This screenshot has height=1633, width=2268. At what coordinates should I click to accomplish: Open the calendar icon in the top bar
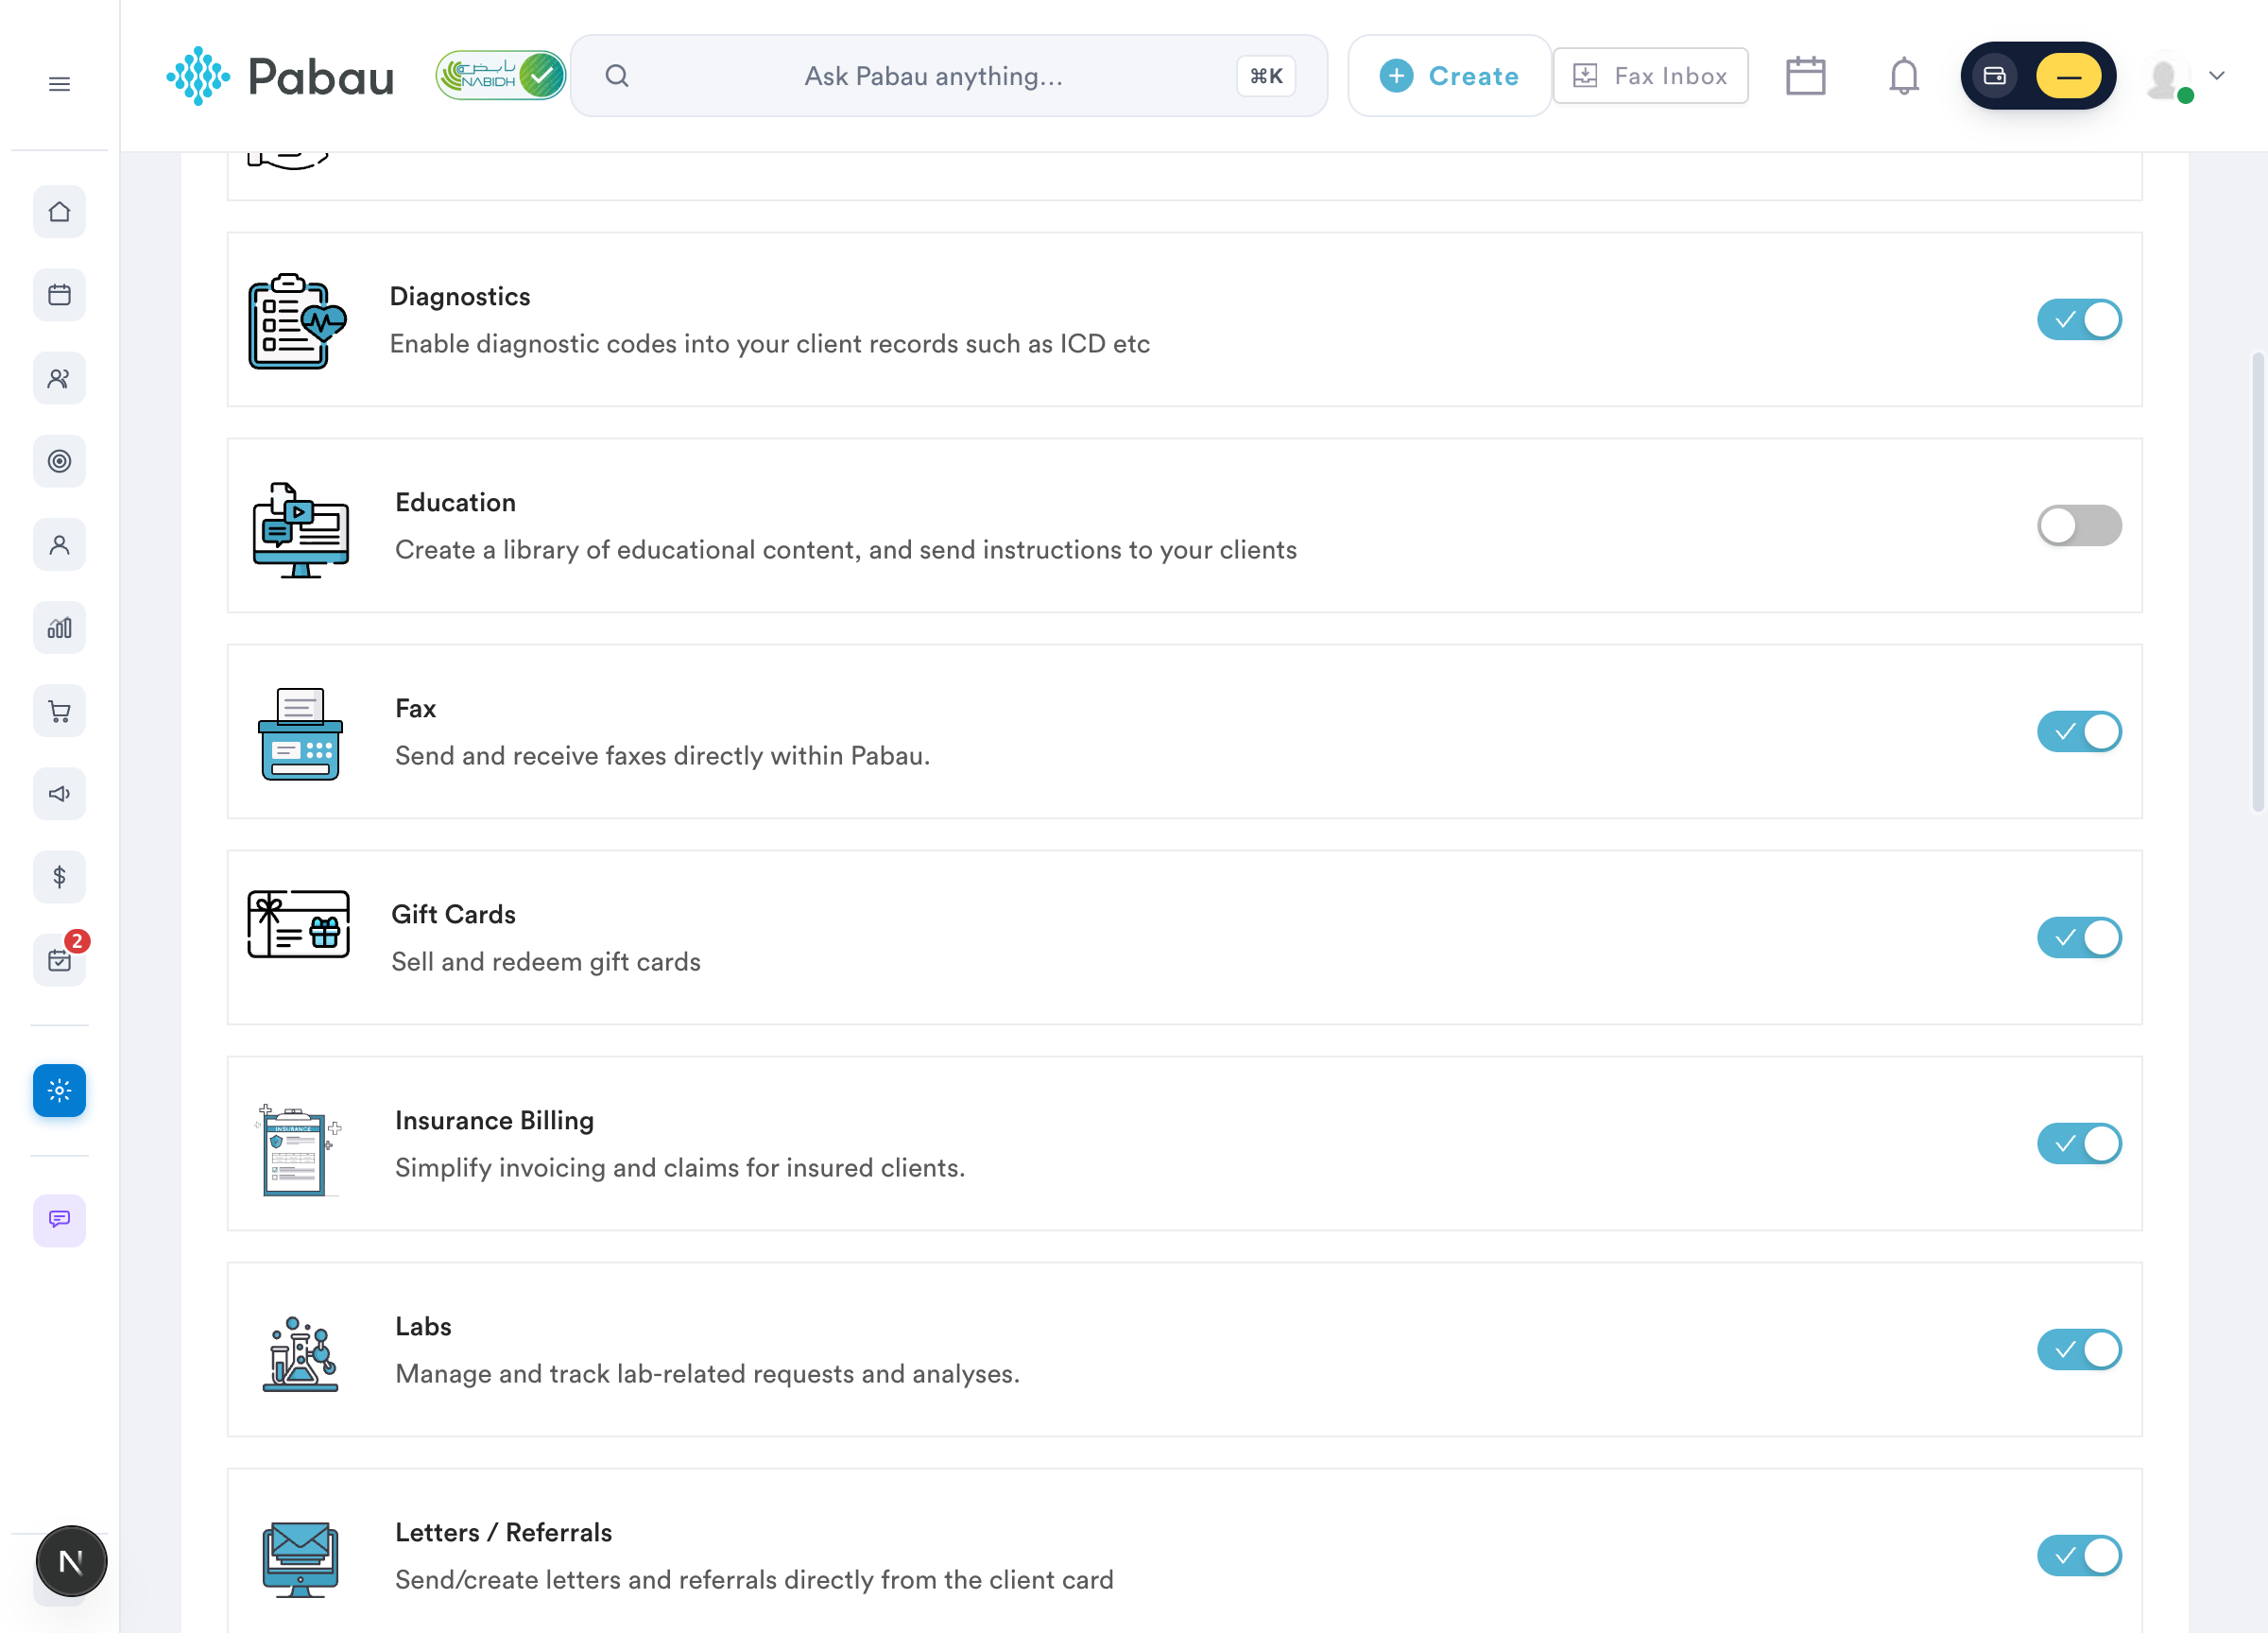[1805, 76]
